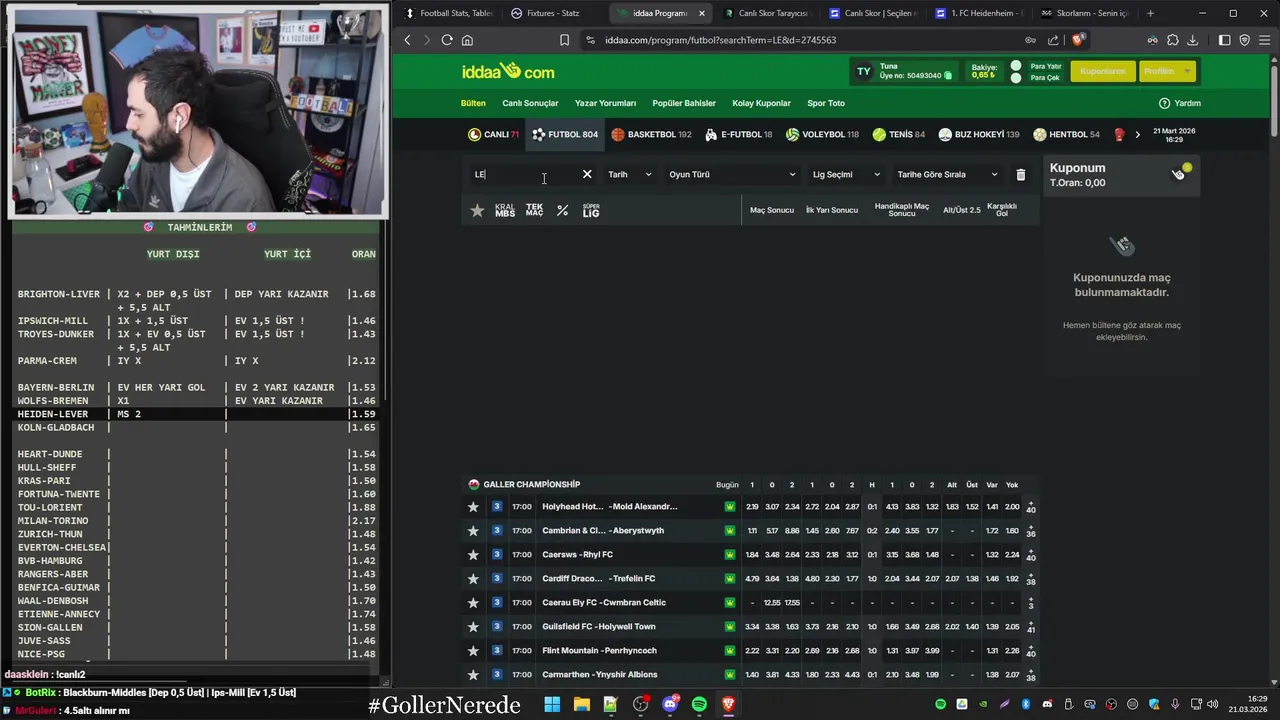Open the Lig Seçimi dropdown

(x=846, y=174)
